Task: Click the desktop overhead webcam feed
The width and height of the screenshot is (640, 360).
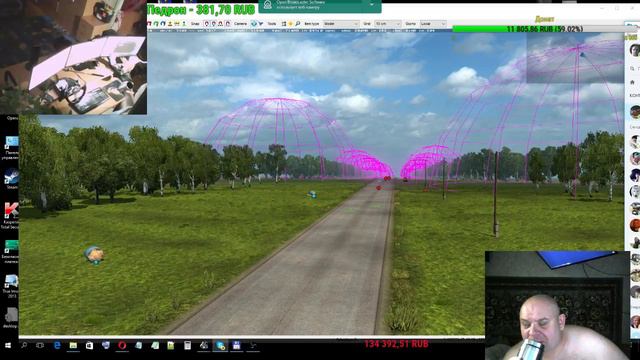Action: [73, 57]
